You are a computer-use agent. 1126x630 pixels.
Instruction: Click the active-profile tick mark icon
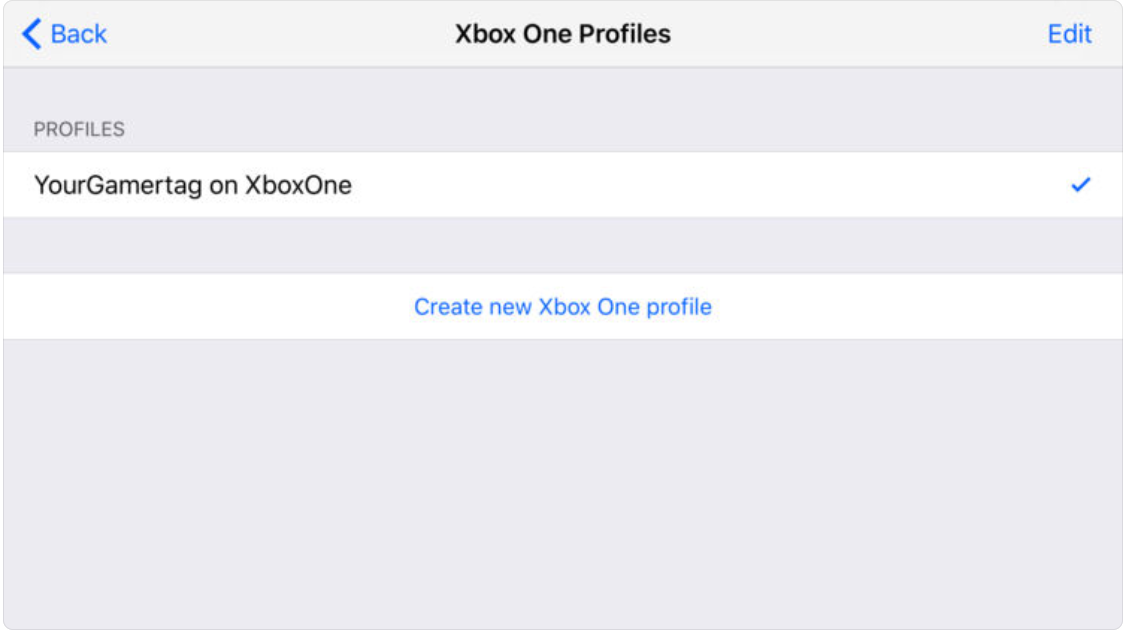coord(1080,185)
